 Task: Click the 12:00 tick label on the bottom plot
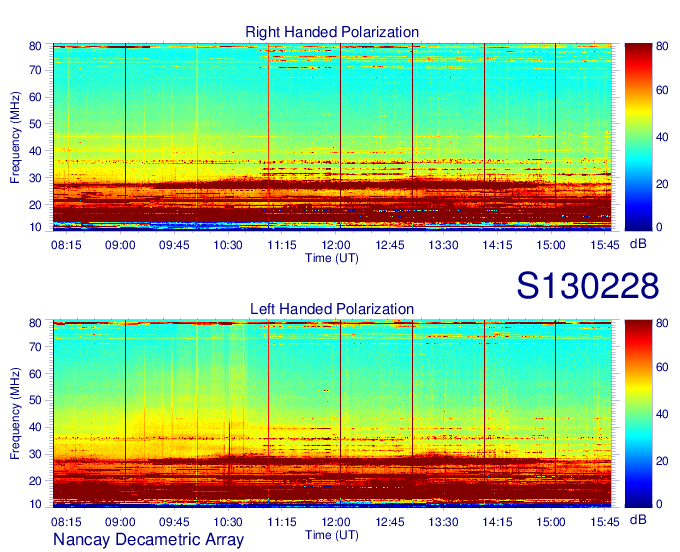pyautogui.click(x=336, y=522)
